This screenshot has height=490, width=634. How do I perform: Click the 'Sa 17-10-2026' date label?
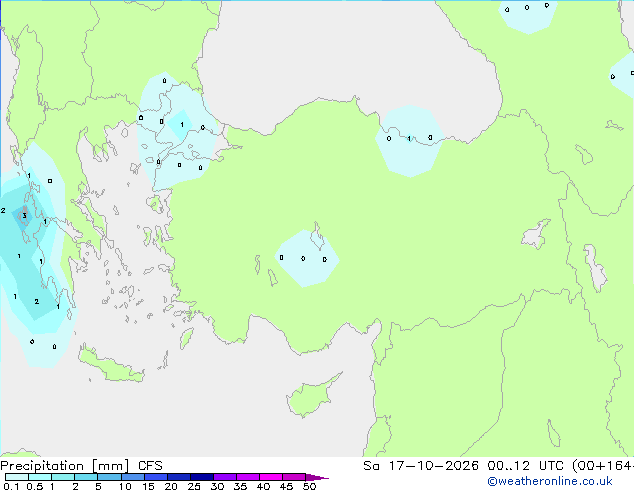click(421, 466)
